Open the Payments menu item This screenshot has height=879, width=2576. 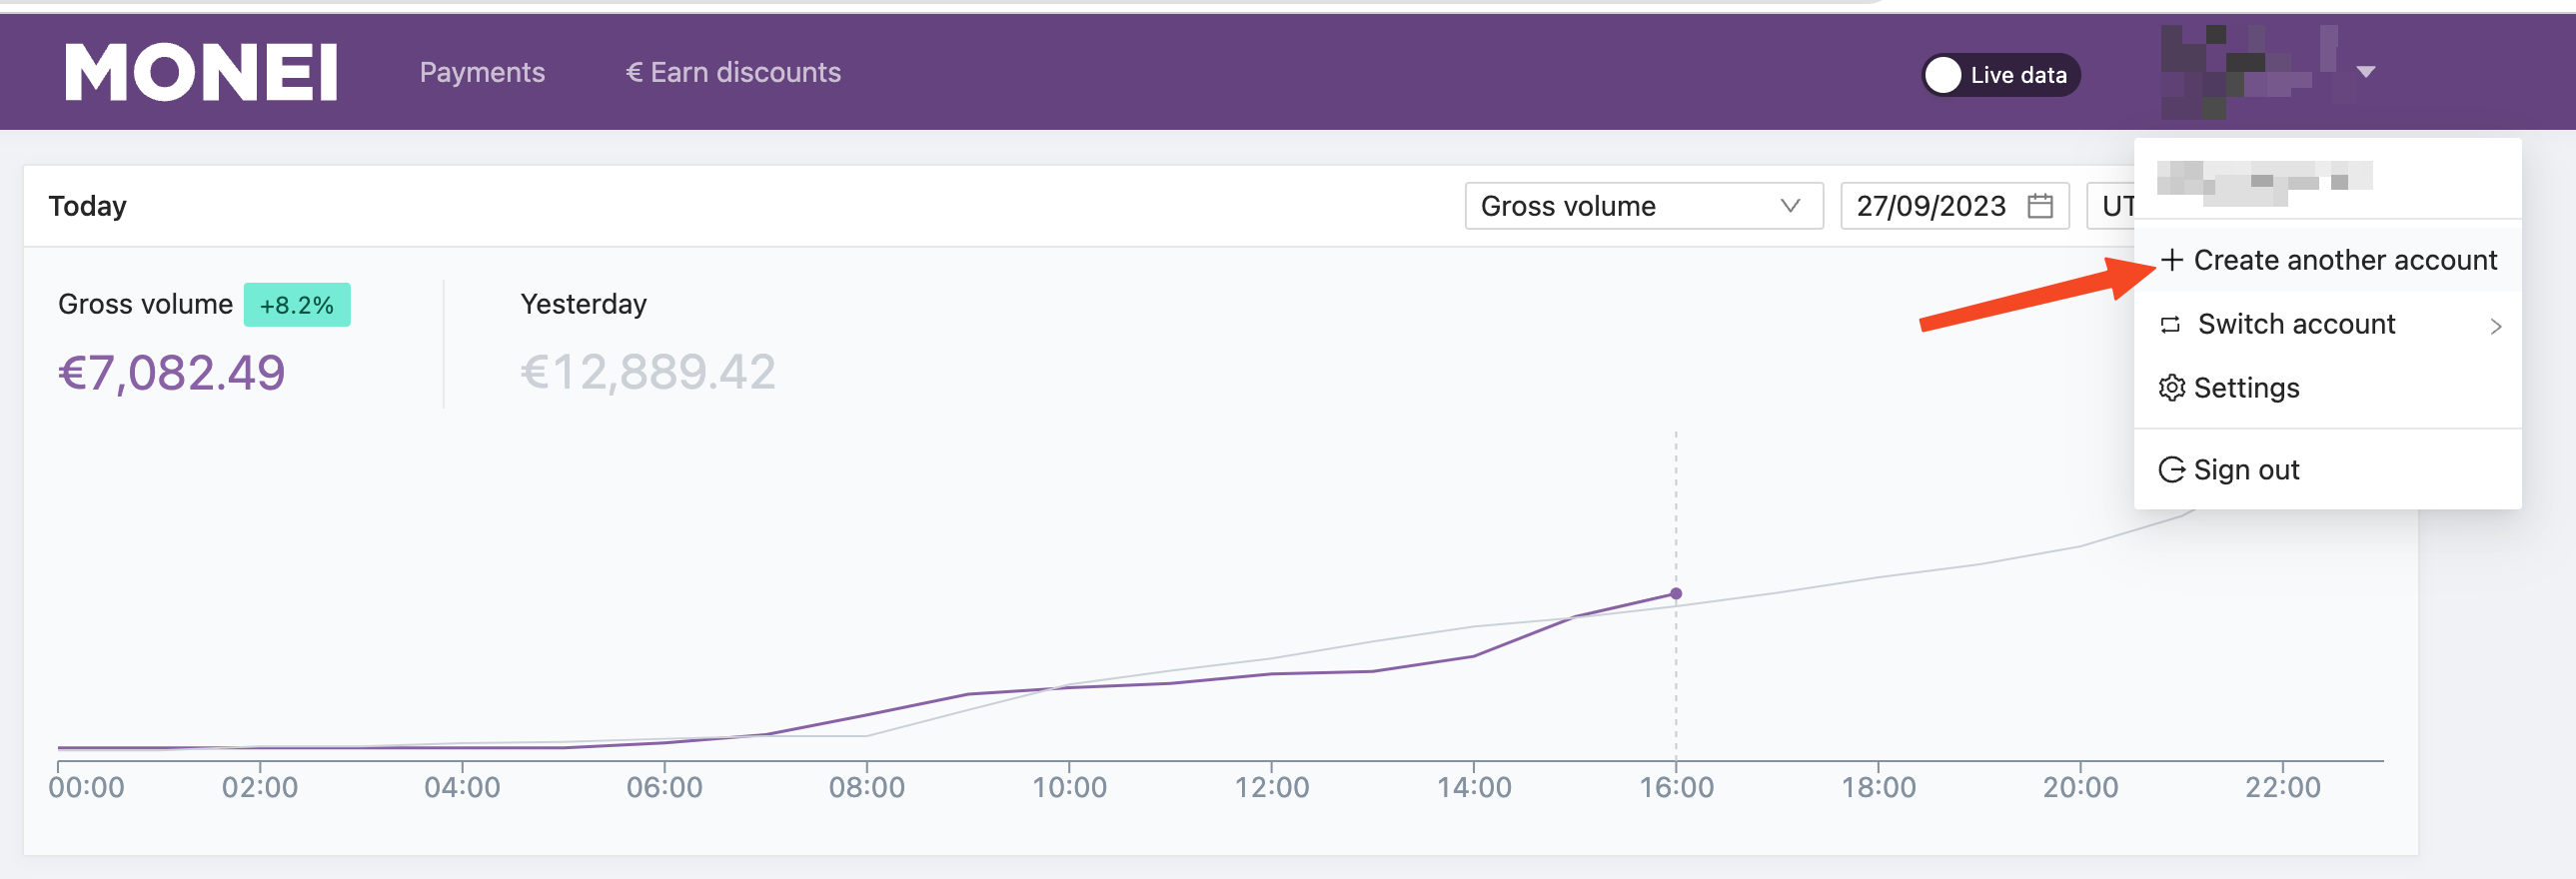pyautogui.click(x=482, y=73)
